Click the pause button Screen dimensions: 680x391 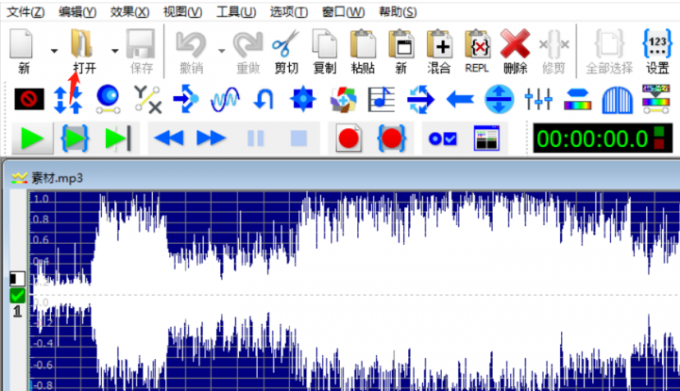(x=255, y=139)
